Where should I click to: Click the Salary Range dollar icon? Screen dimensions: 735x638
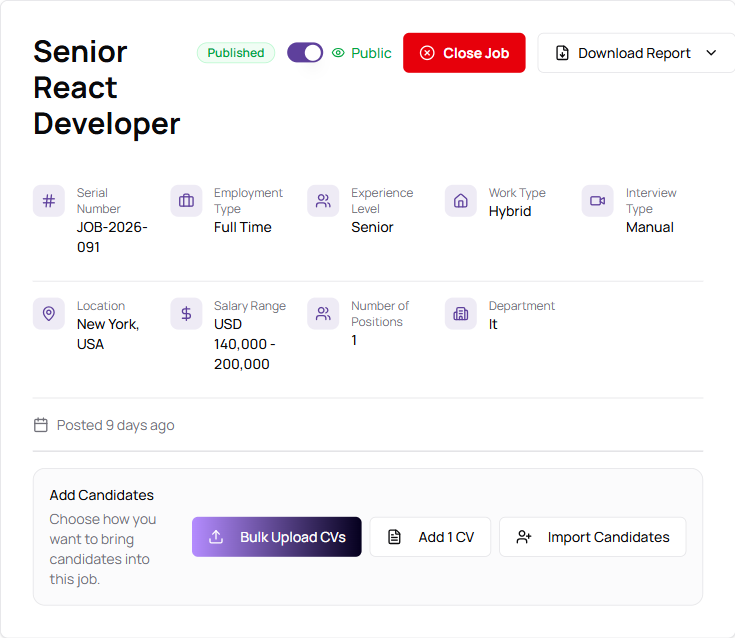click(x=186, y=314)
